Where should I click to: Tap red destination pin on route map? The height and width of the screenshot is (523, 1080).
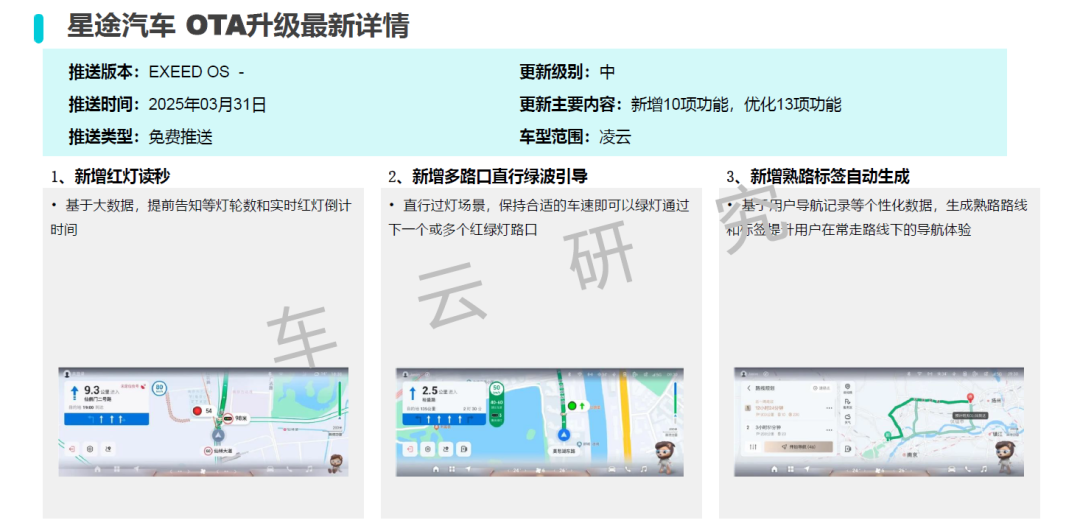[x=970, y=398]
